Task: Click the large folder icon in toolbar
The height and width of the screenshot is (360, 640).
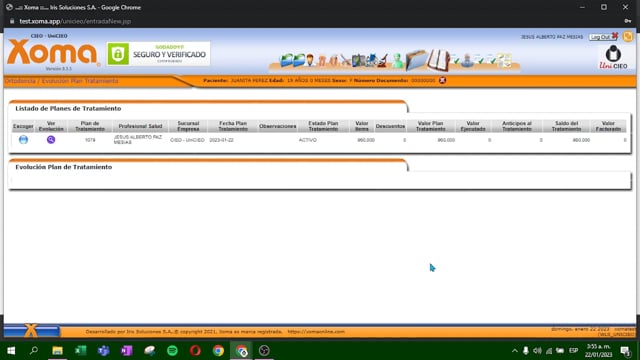Action: (x=416, y=59)
